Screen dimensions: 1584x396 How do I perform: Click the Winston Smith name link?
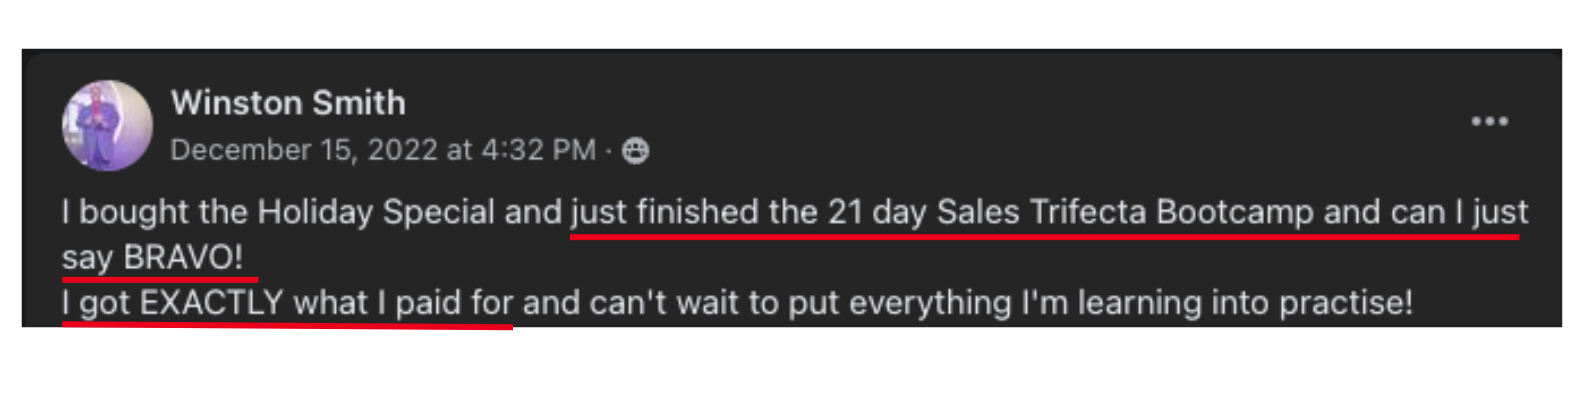[x=288, y=102]
